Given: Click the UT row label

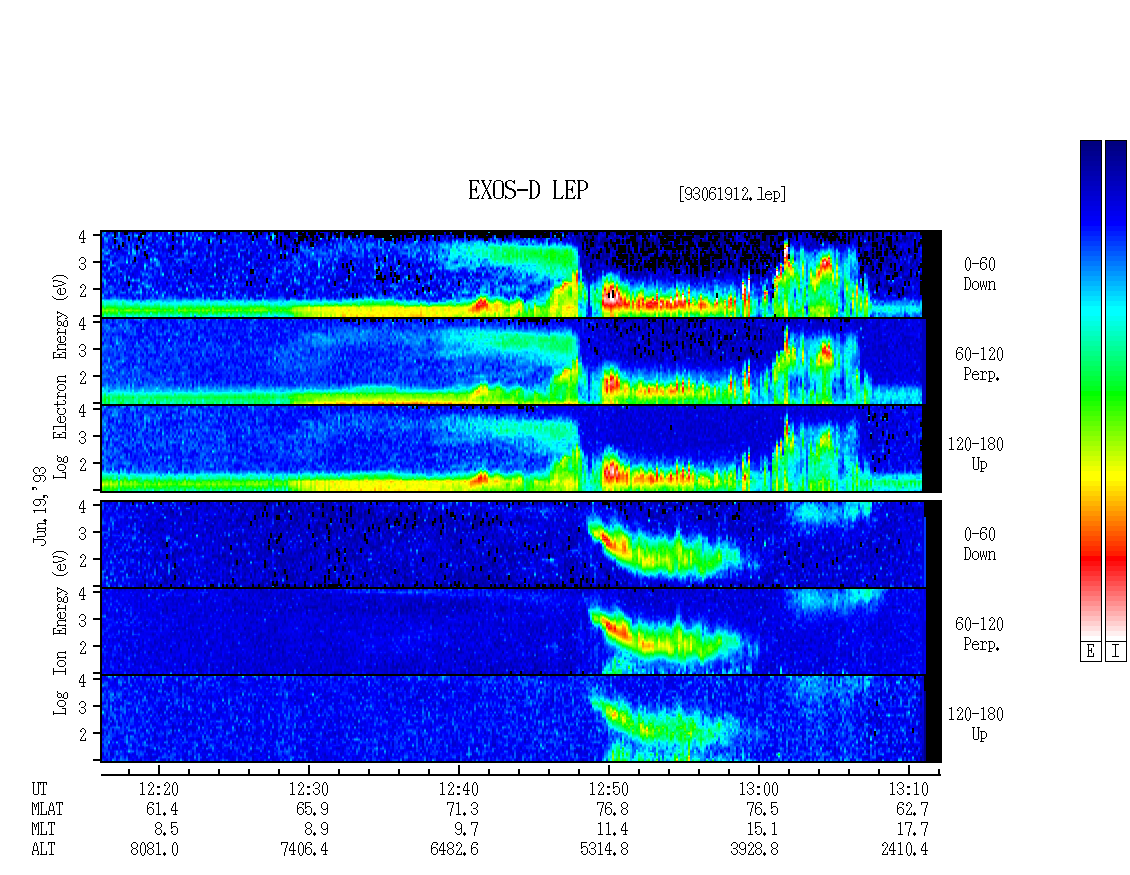Looking at the screenshot, I should (39, 789).
